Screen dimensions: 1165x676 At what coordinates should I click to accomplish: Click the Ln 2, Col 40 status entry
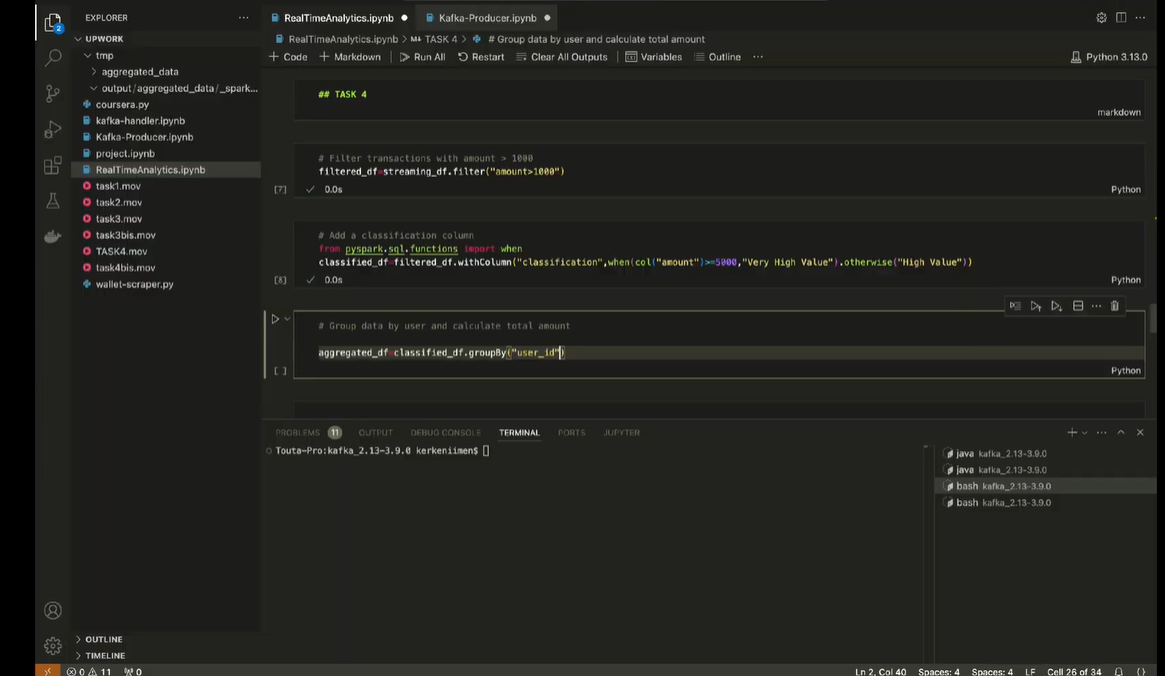(x=880, y=671)
